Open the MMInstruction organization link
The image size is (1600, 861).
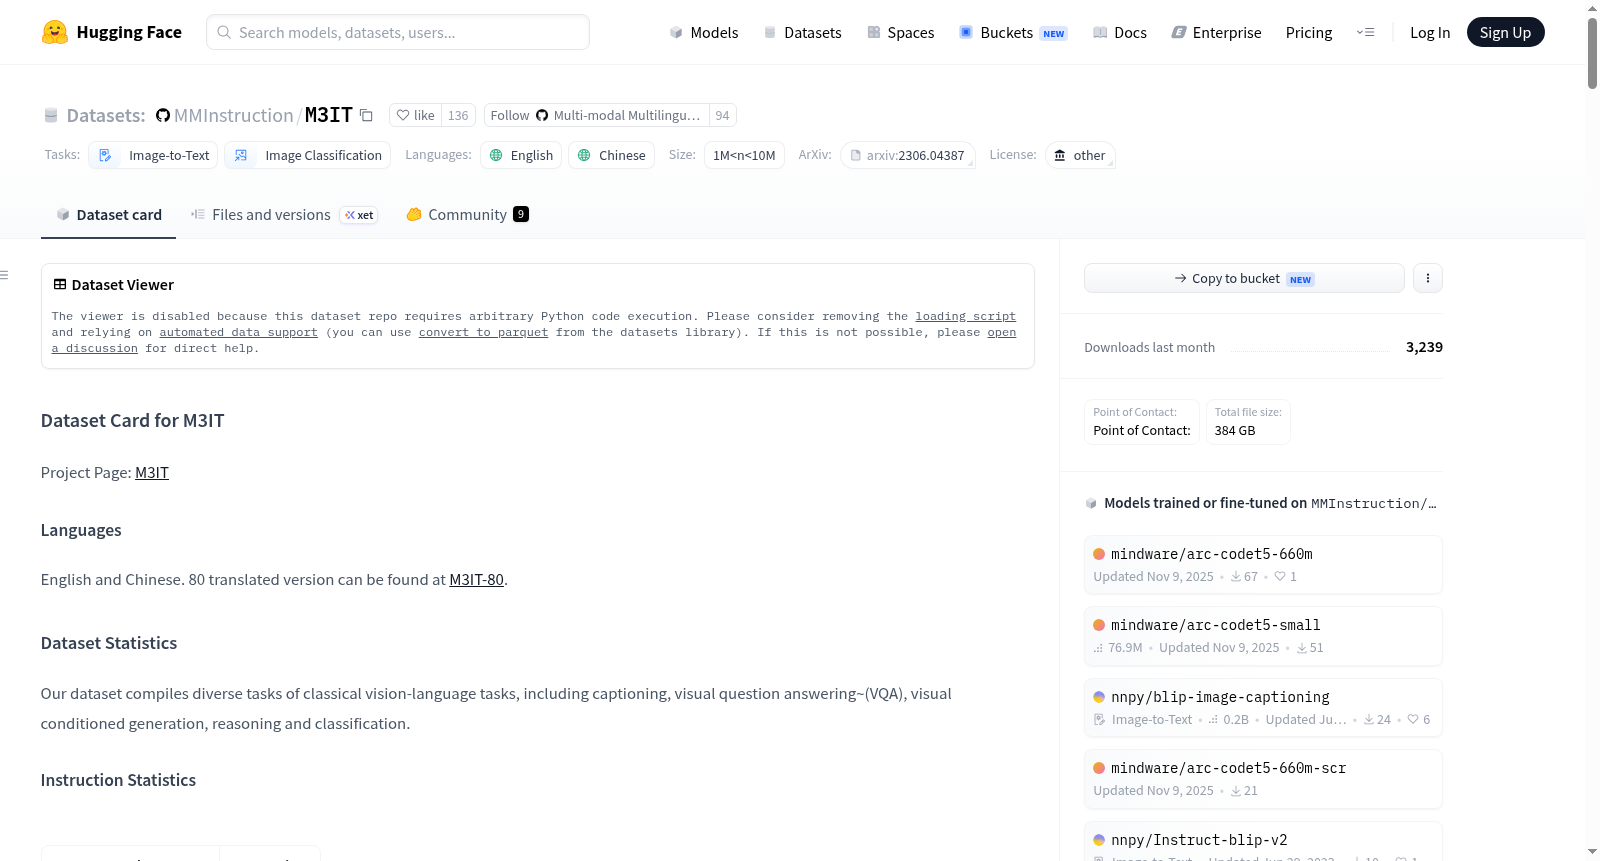tap(233, 115)
